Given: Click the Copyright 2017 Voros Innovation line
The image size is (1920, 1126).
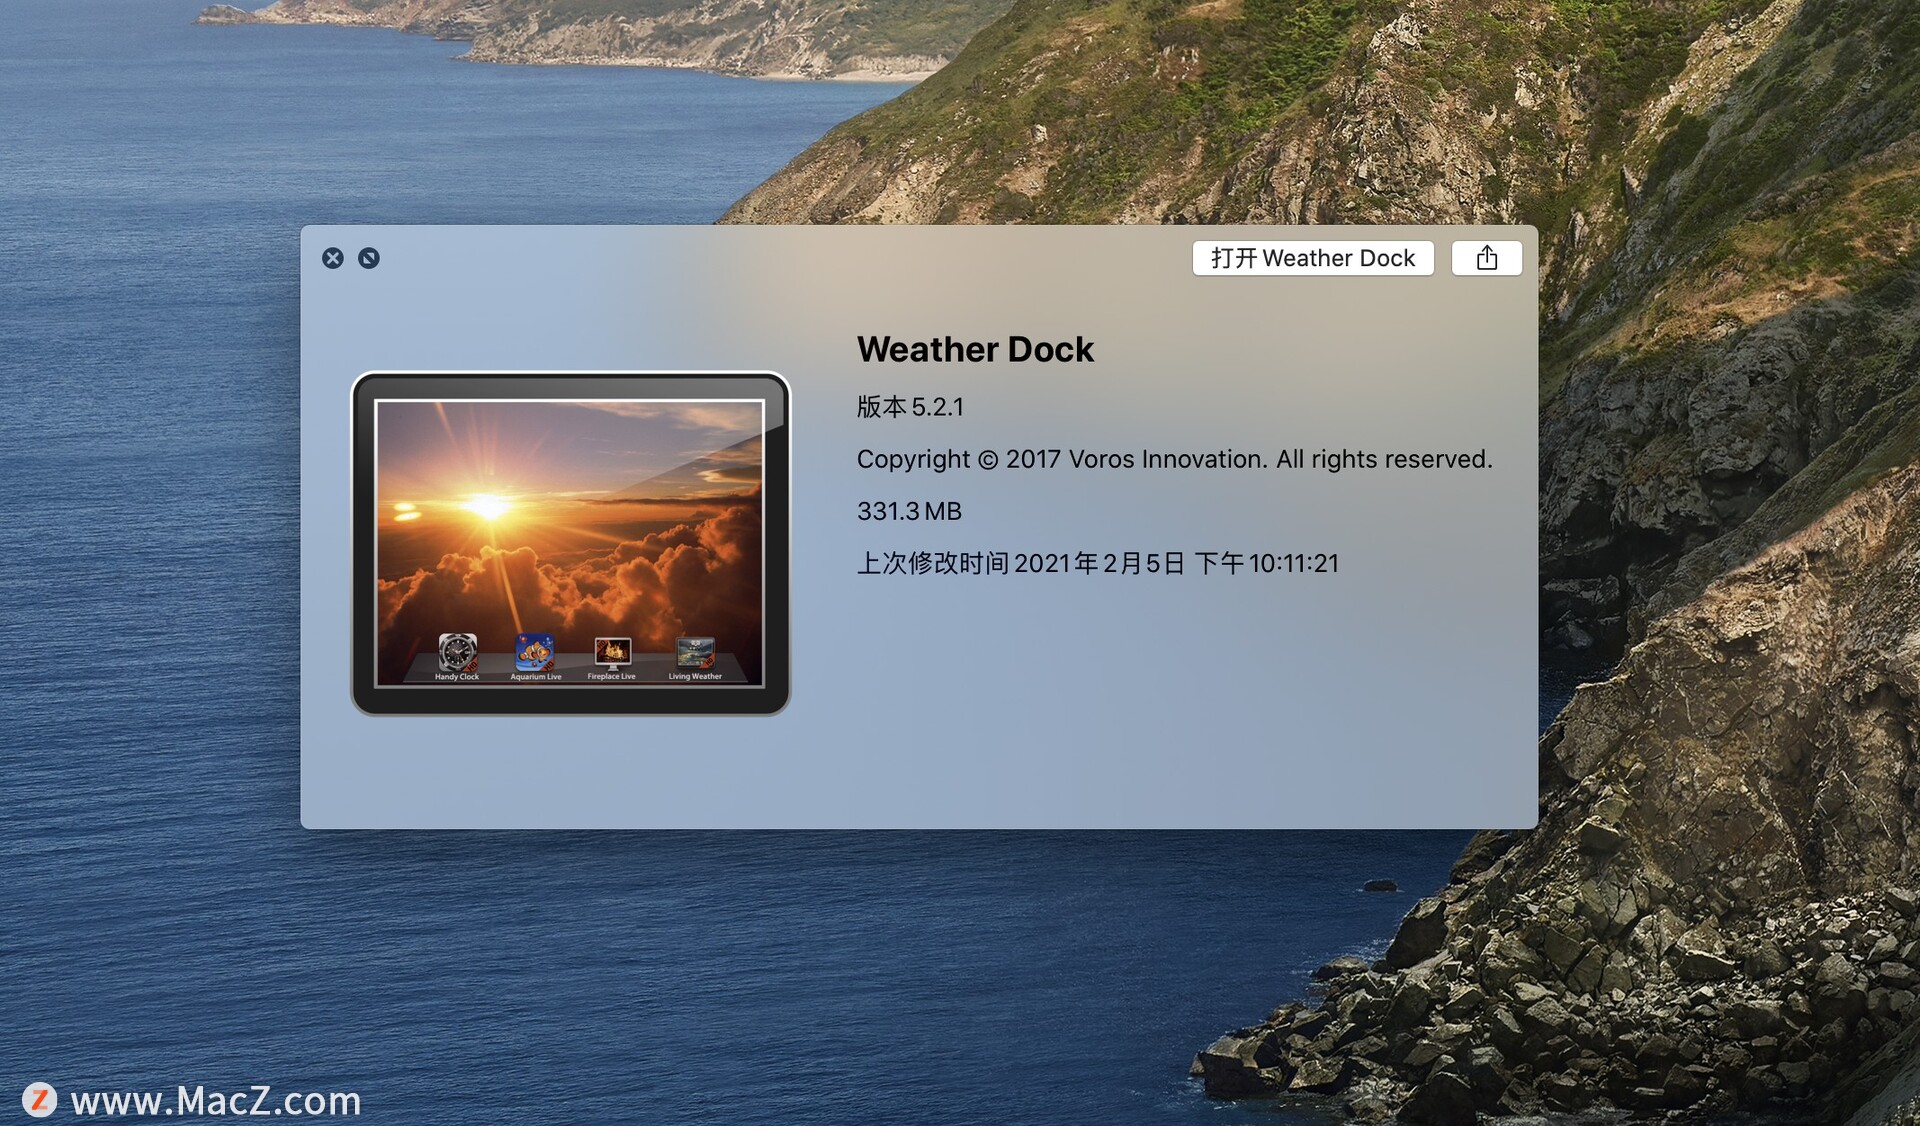Looking at the screenshot, I should point(1174,459).
